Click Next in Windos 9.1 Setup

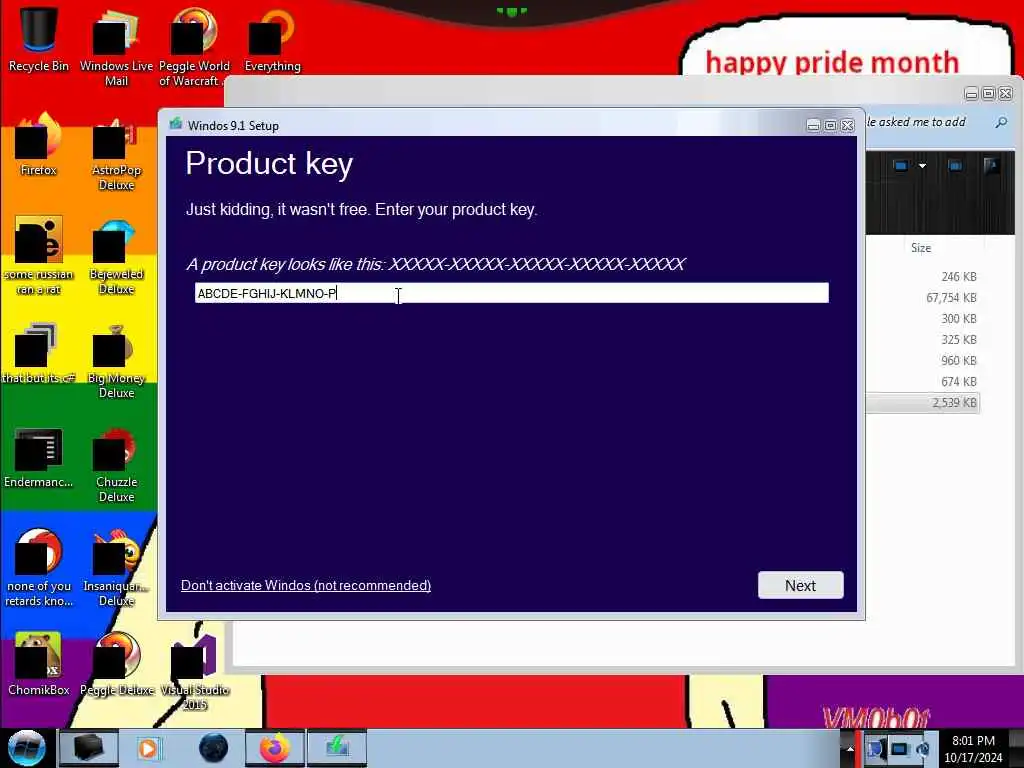coord(801,585)
